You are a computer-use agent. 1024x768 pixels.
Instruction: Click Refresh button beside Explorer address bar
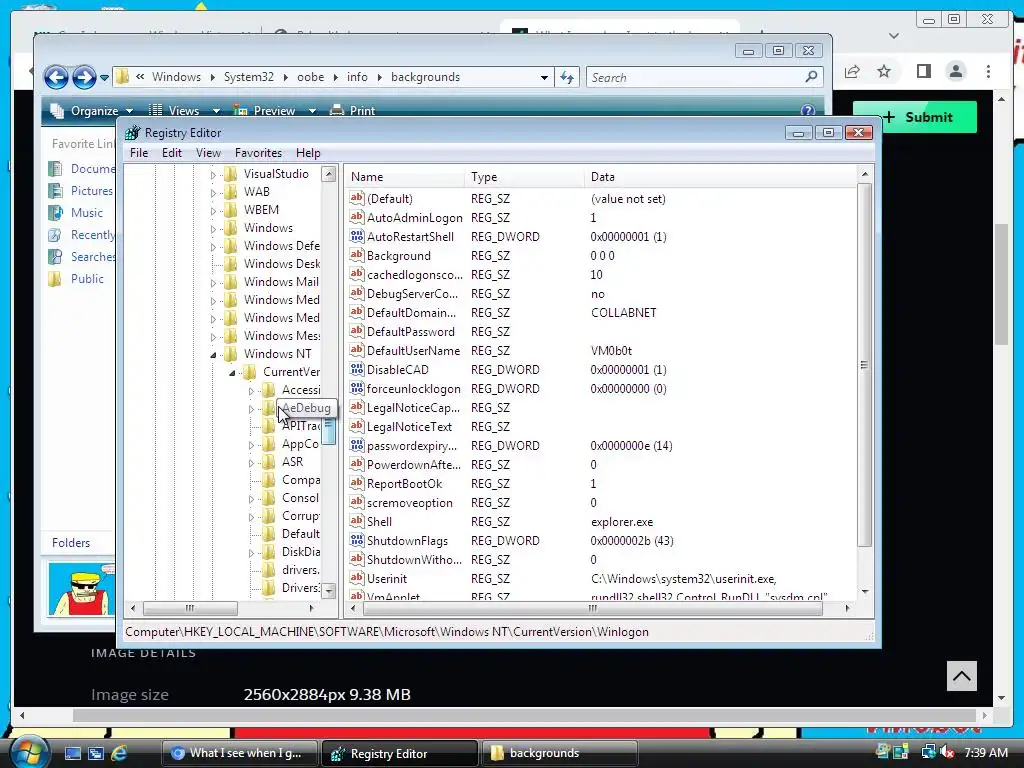(567, 77)
